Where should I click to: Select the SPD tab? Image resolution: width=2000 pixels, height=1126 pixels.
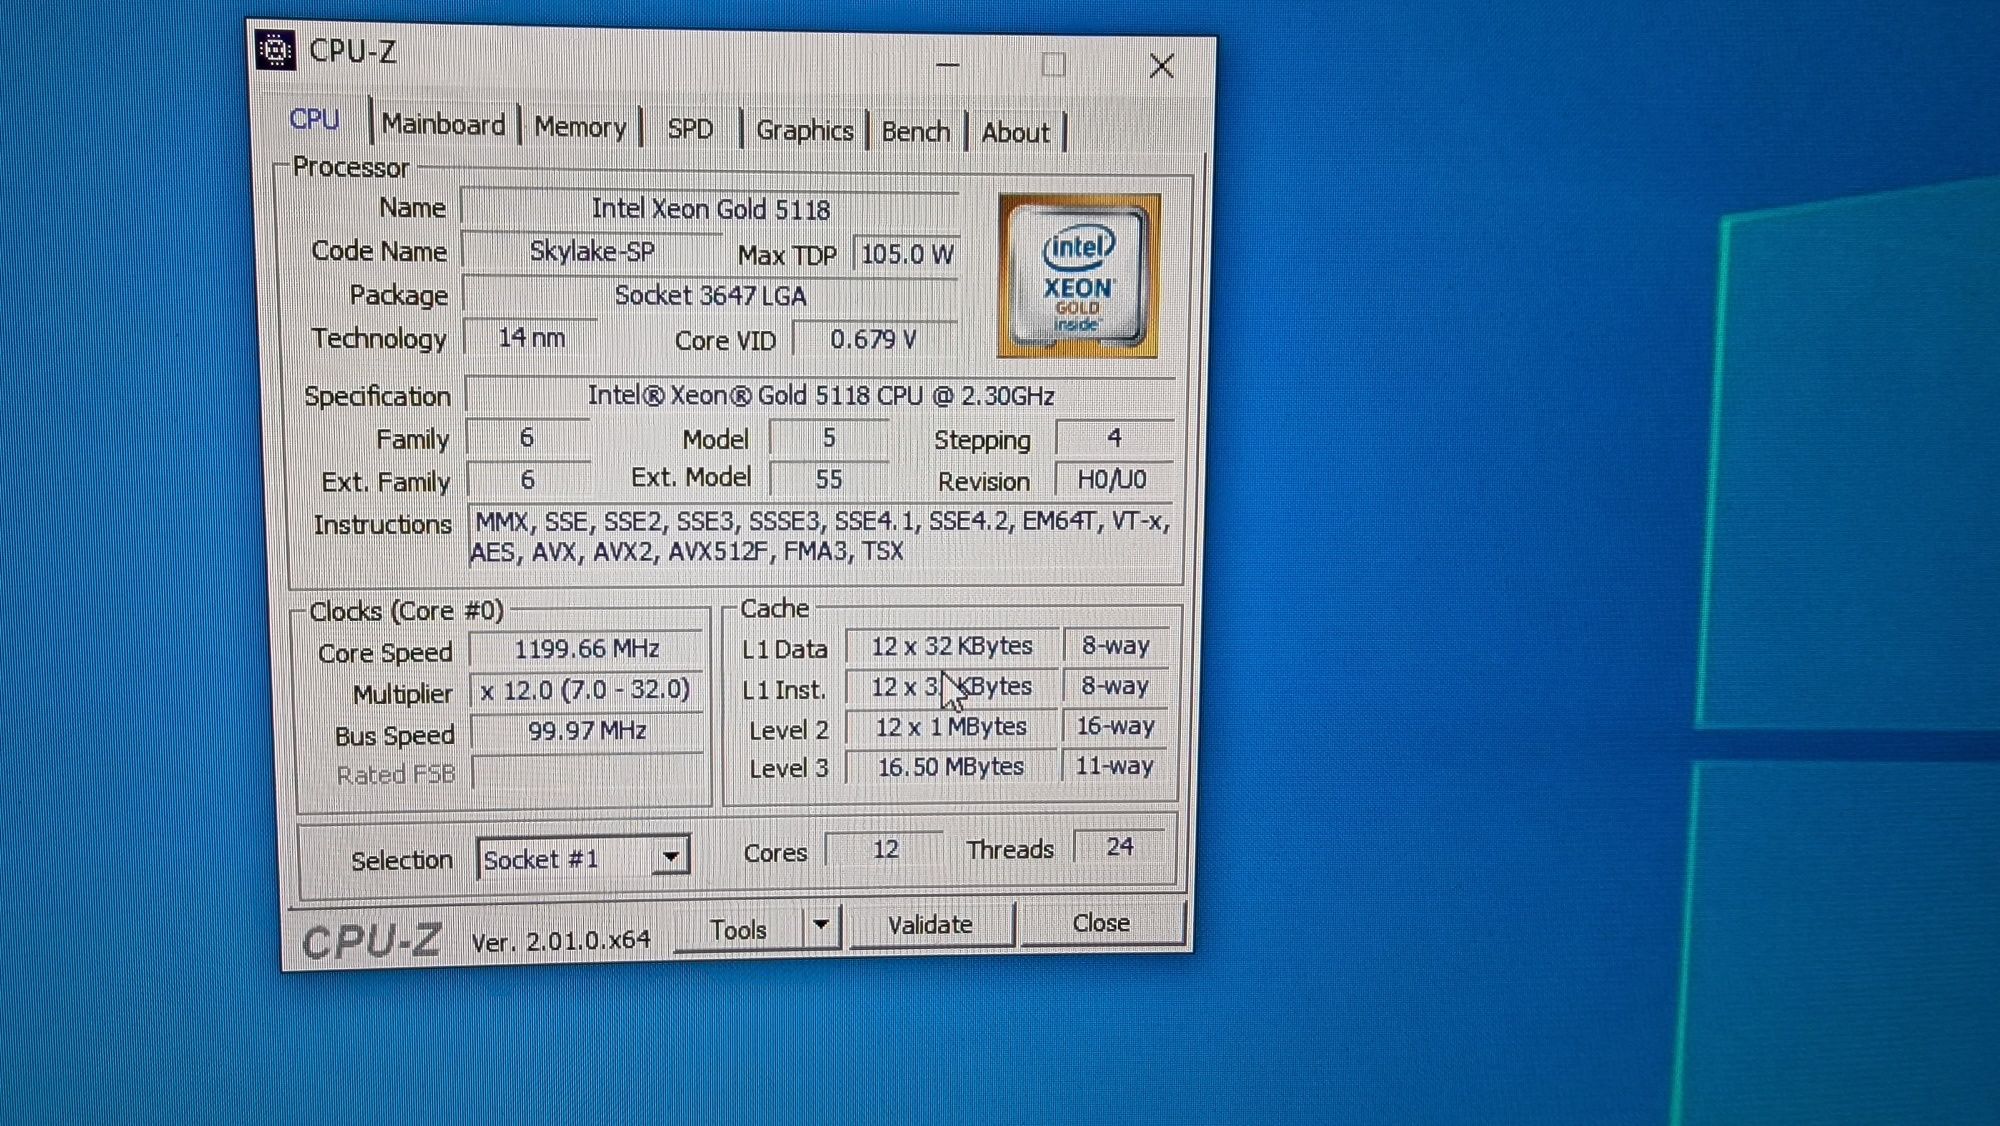(690, 129)
